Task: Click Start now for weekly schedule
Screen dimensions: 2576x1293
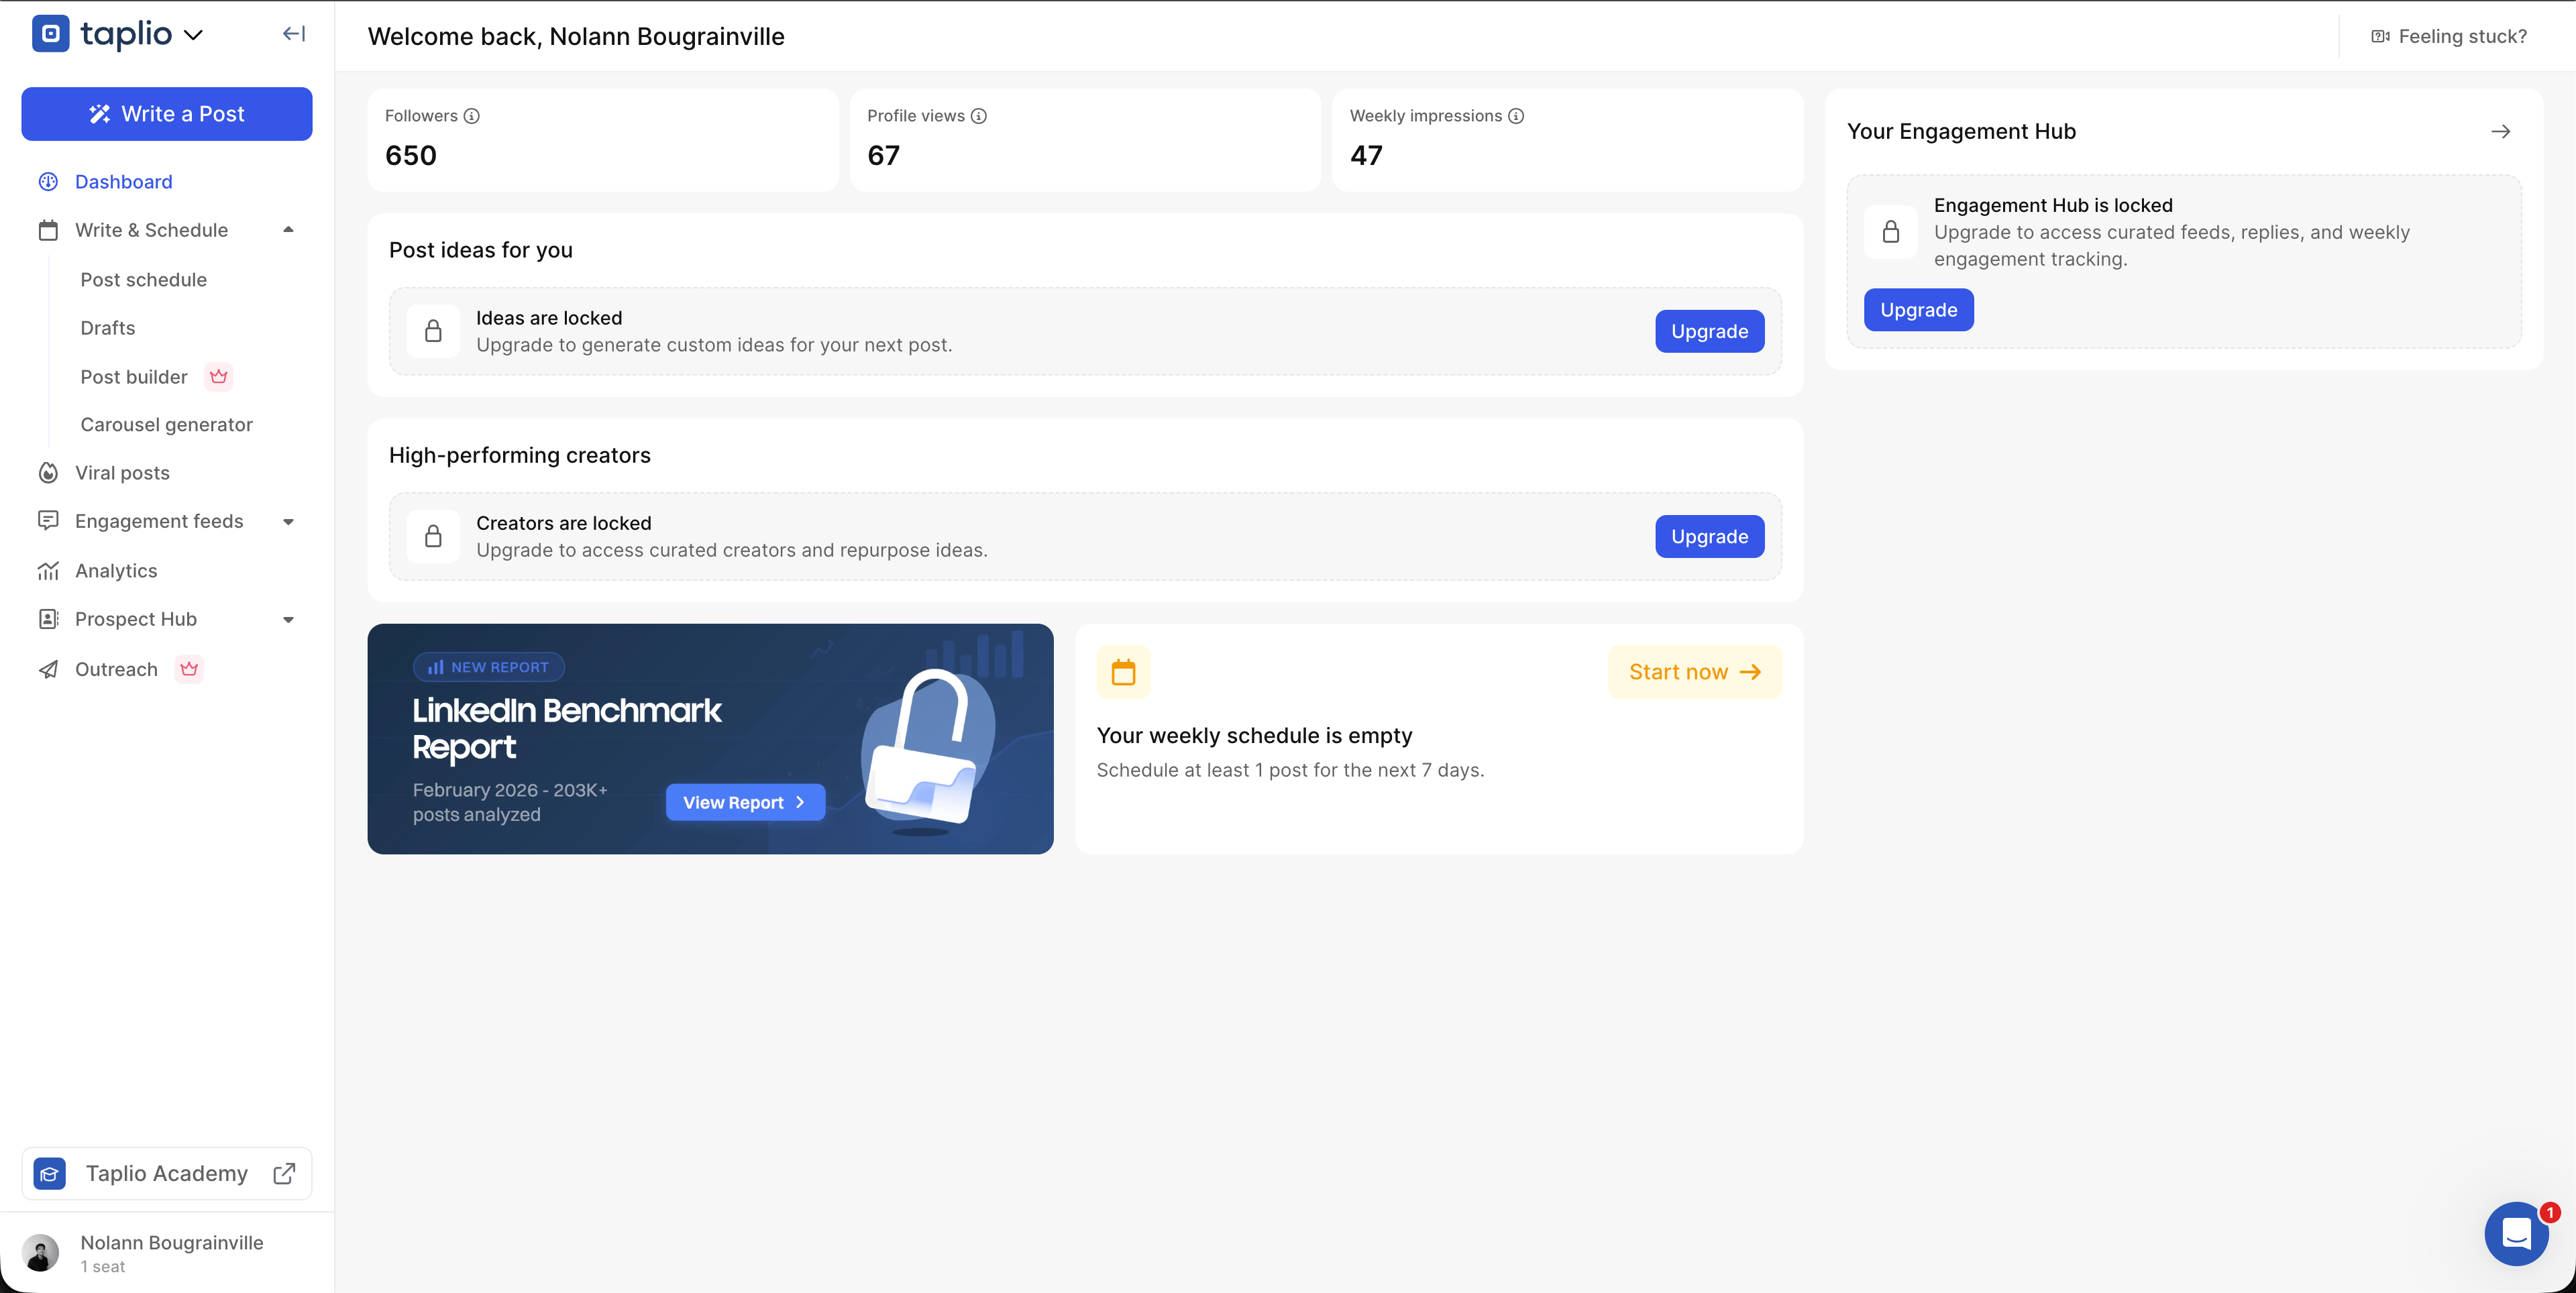Action: [1694, 671]
